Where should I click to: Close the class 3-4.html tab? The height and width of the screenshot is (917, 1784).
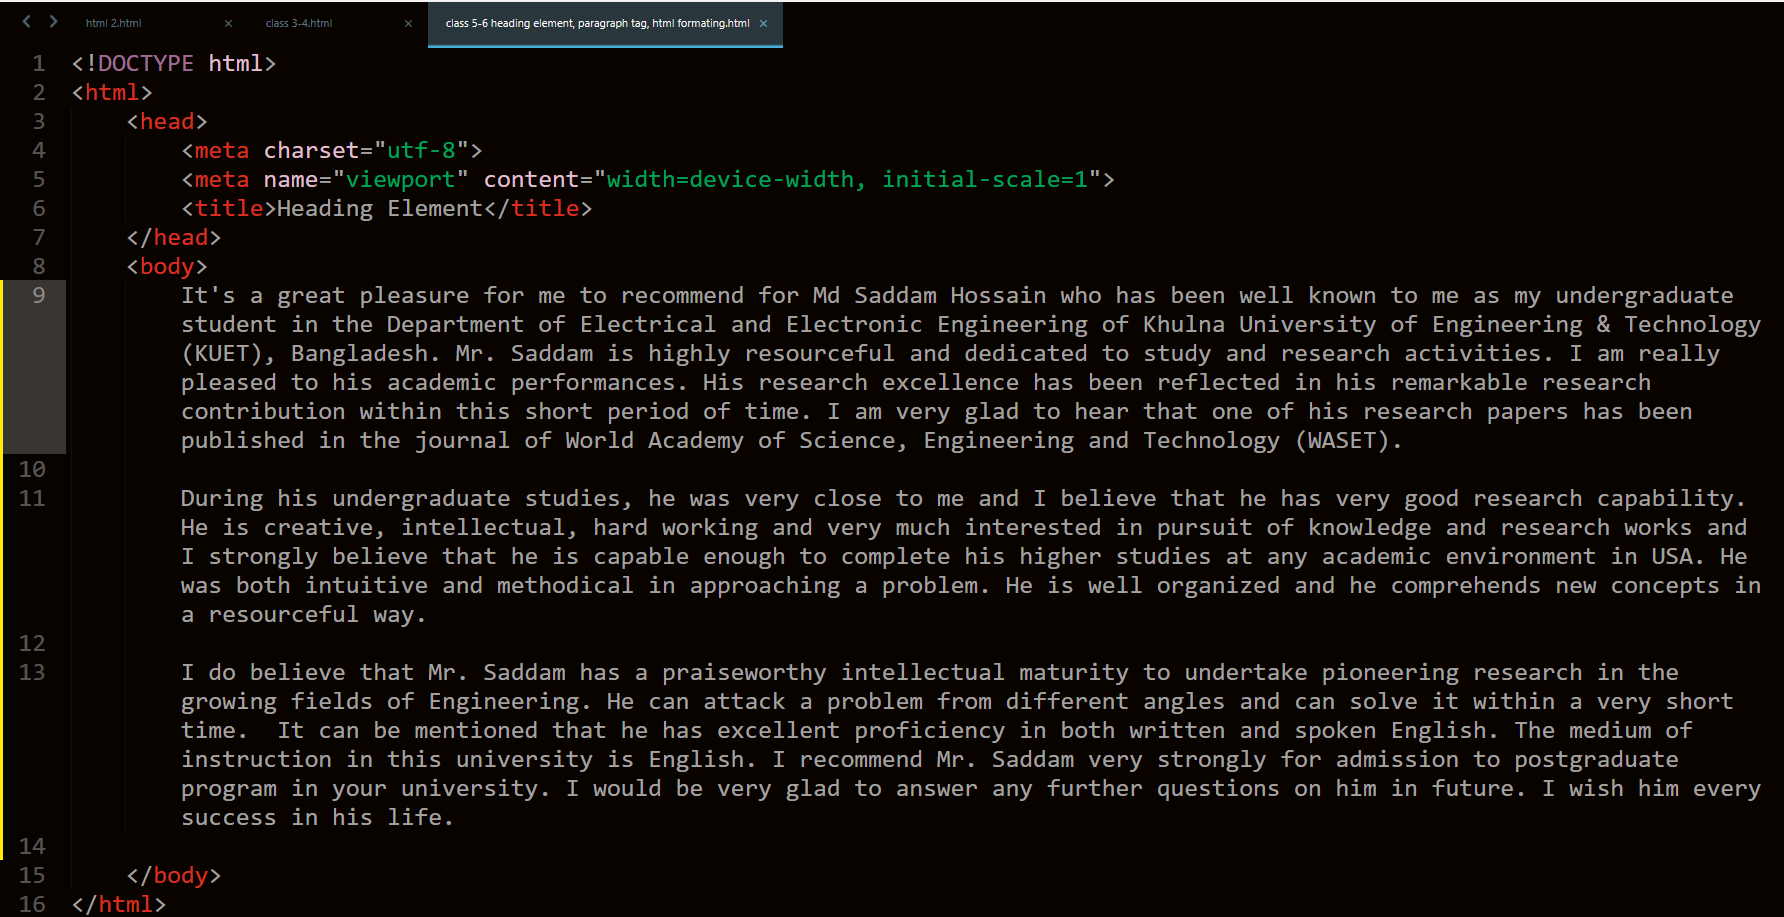[x=408, y=23]
